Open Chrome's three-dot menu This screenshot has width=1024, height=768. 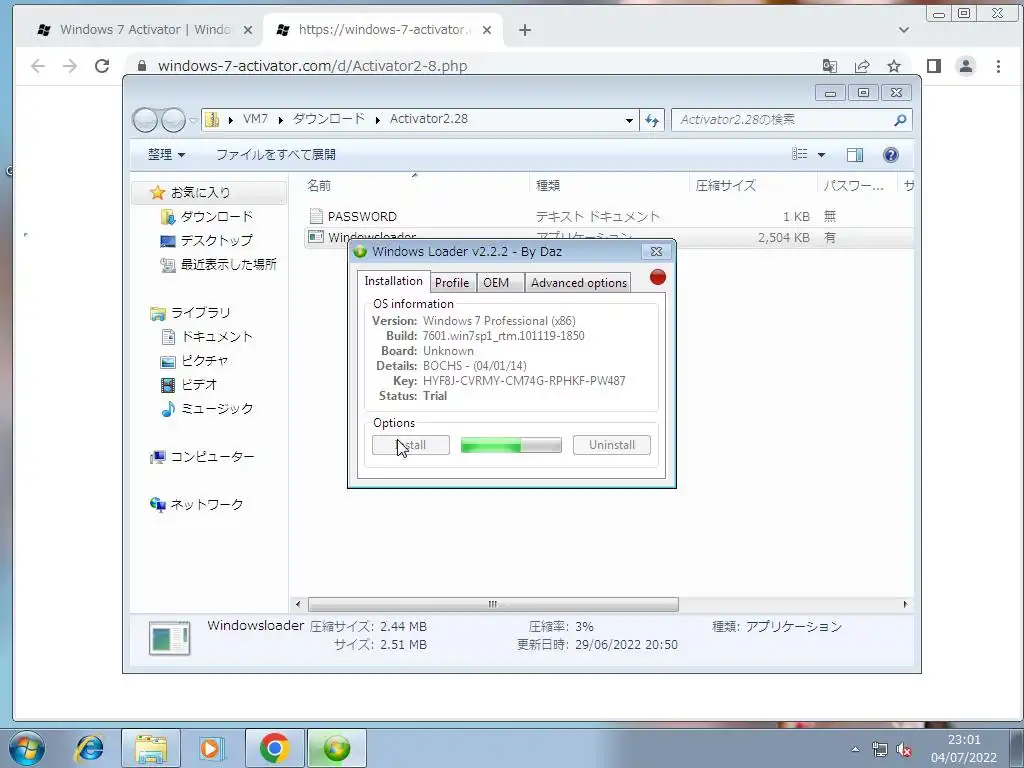(998, 66)
